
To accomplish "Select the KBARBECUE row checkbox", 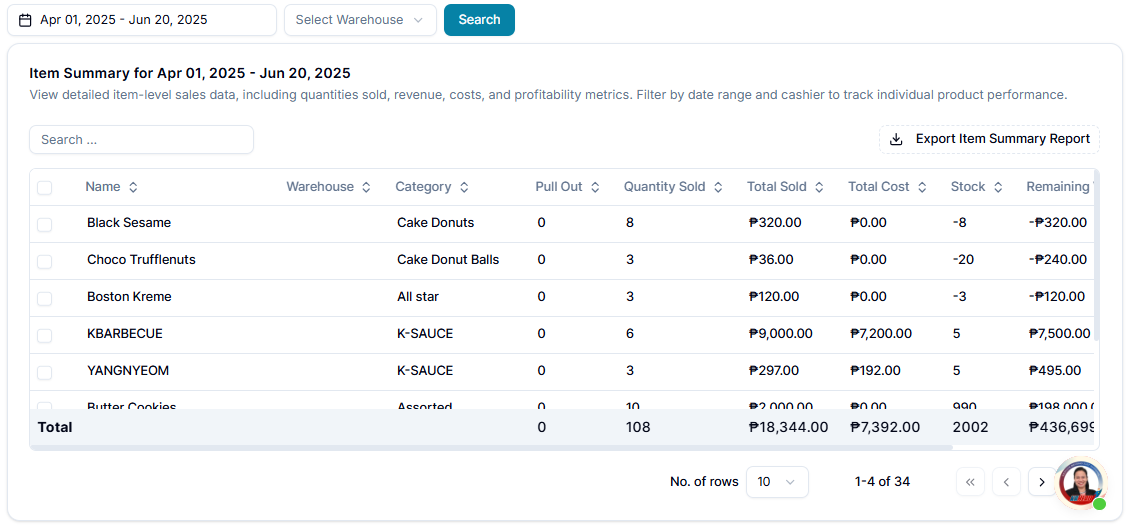I will tap(45, 335).
